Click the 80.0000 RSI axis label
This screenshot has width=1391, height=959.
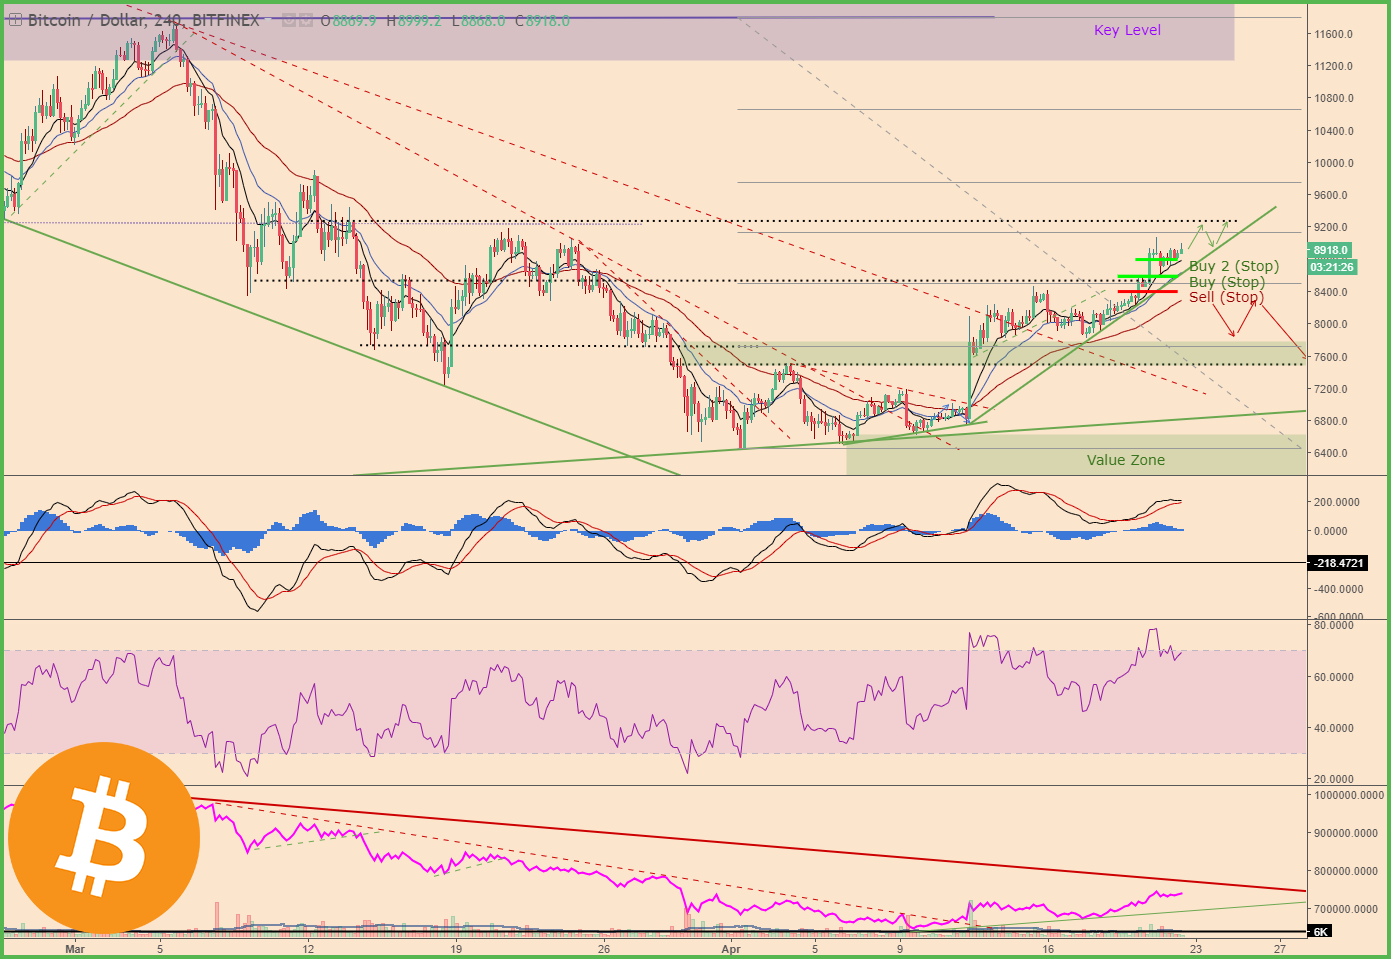1333,625
